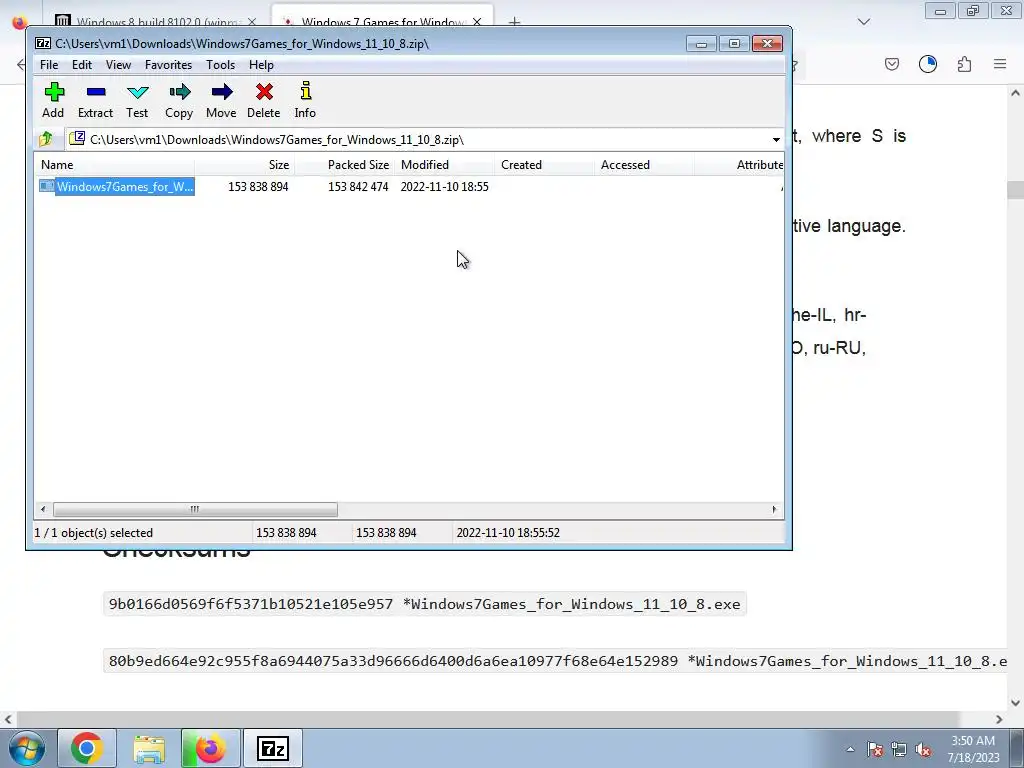Close the Windows 8 build tab
The width and height of the screenshot is (1024, 768).
252,22
